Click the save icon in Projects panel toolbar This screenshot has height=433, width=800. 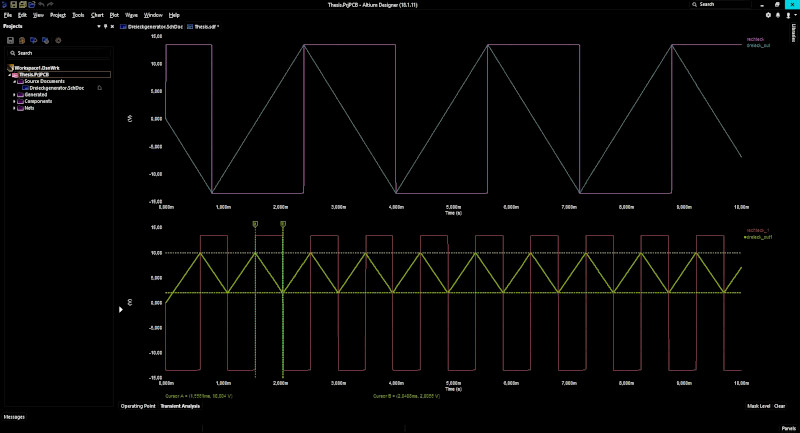tap(11, 40)
